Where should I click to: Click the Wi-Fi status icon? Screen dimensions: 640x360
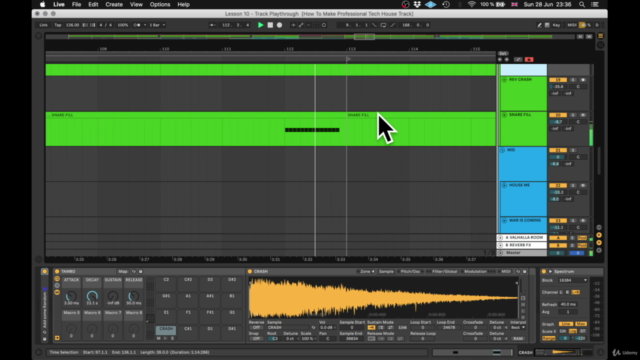471,4
